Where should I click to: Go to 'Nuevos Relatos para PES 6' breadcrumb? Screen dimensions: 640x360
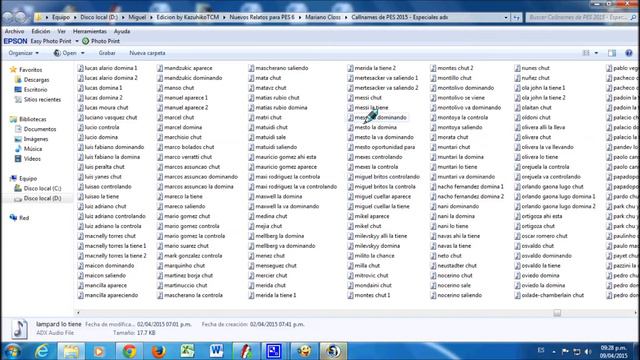click(262, 18)
